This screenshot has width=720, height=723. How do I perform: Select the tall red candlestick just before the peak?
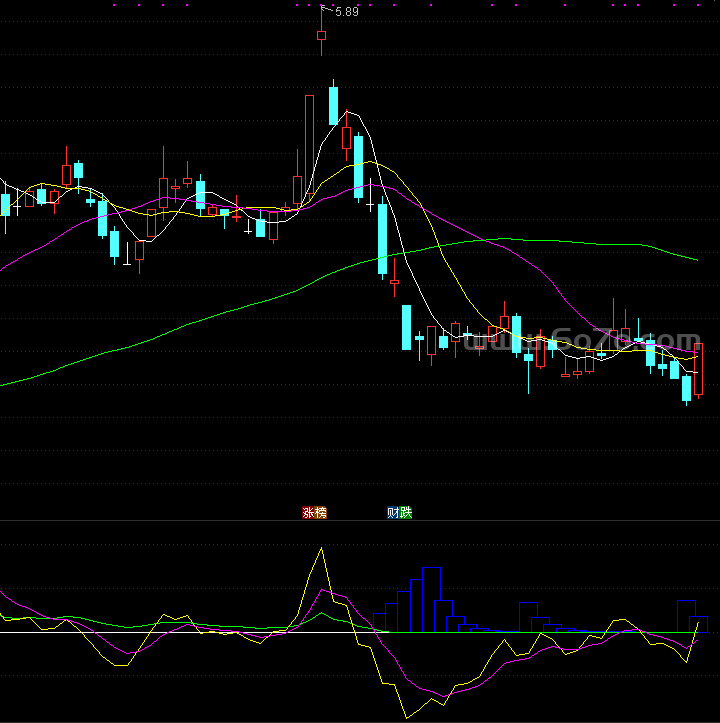[309, 144]
